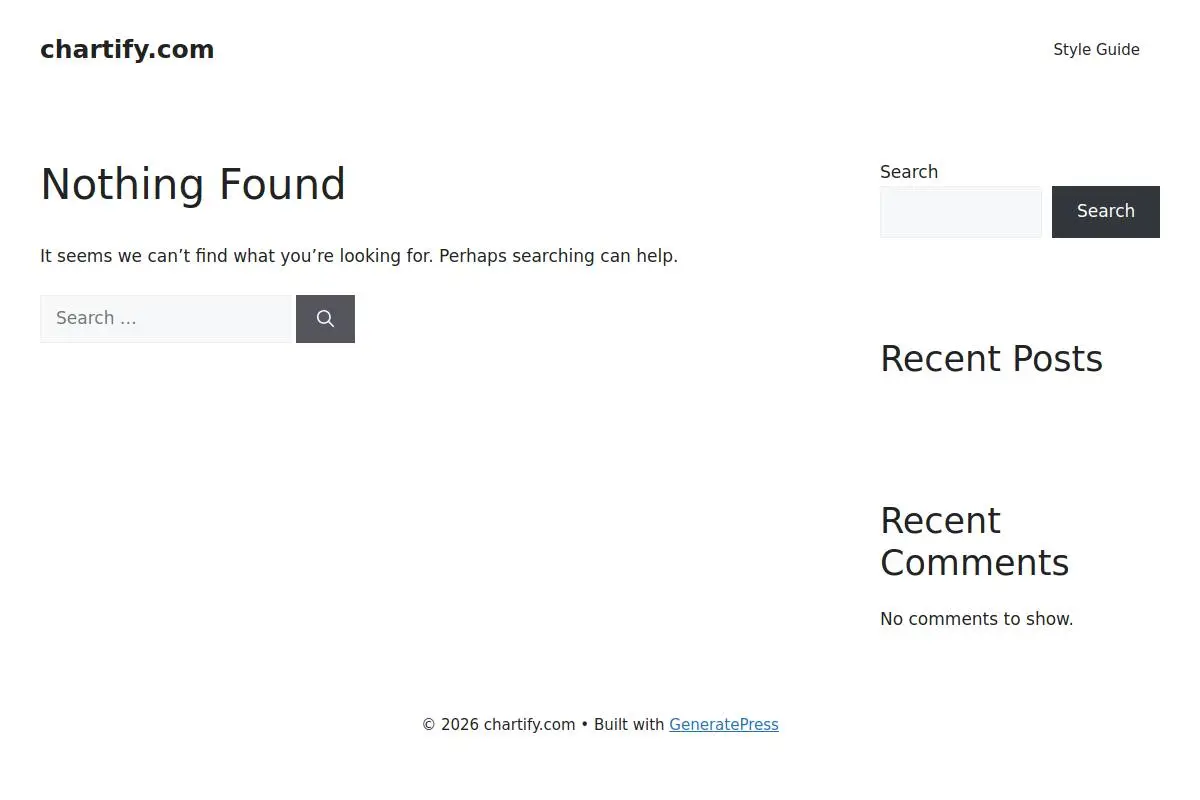Click the "Nothing Found" page heading
Screen dimensions: 1200x800
click(x=193, y=185)
